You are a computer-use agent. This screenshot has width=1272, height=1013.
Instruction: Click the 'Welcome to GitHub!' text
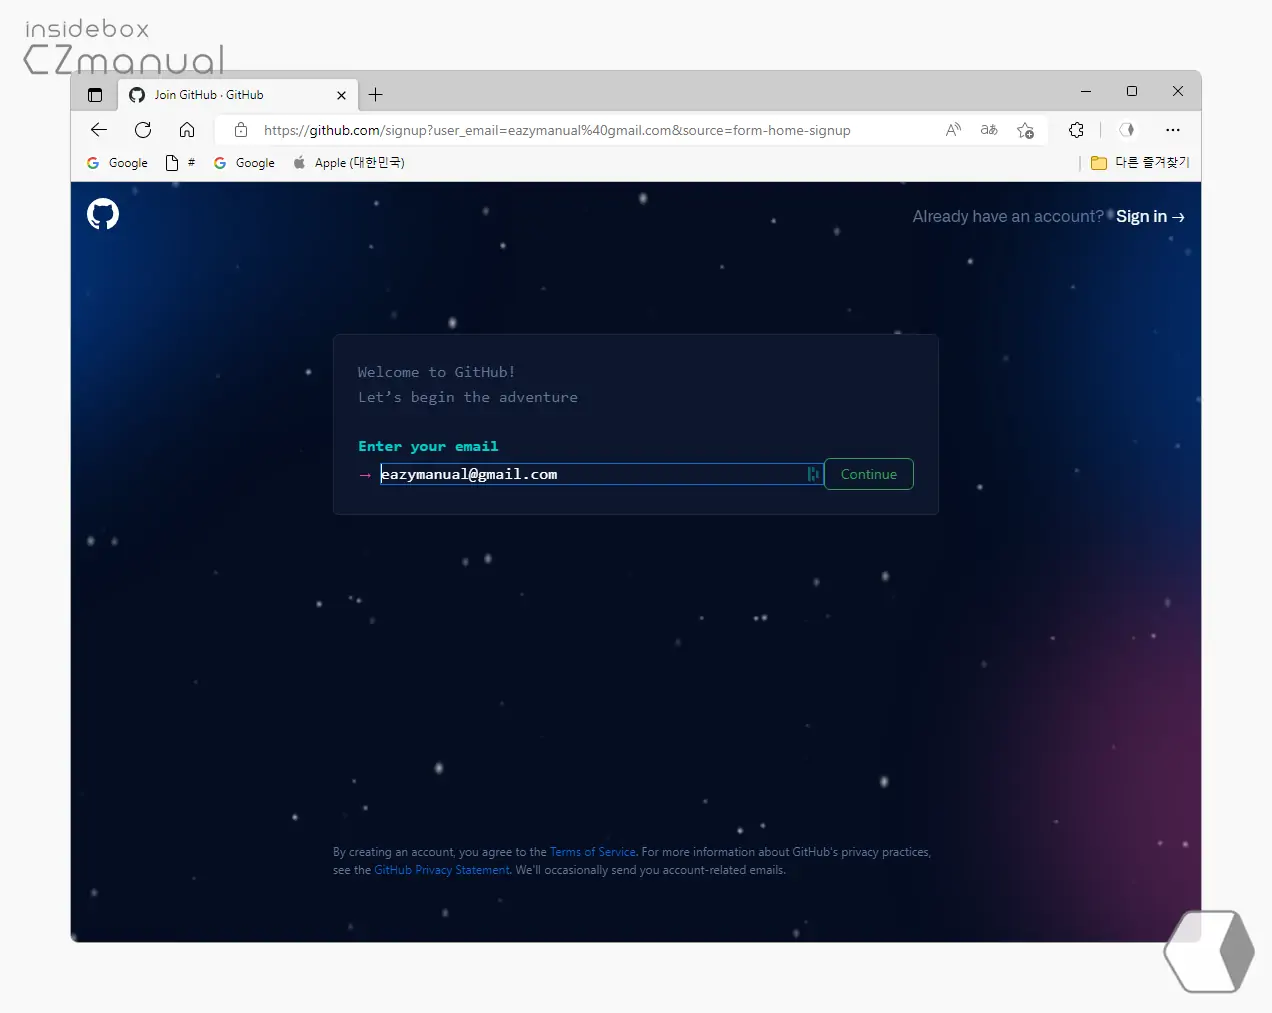[x=436, y=372]
